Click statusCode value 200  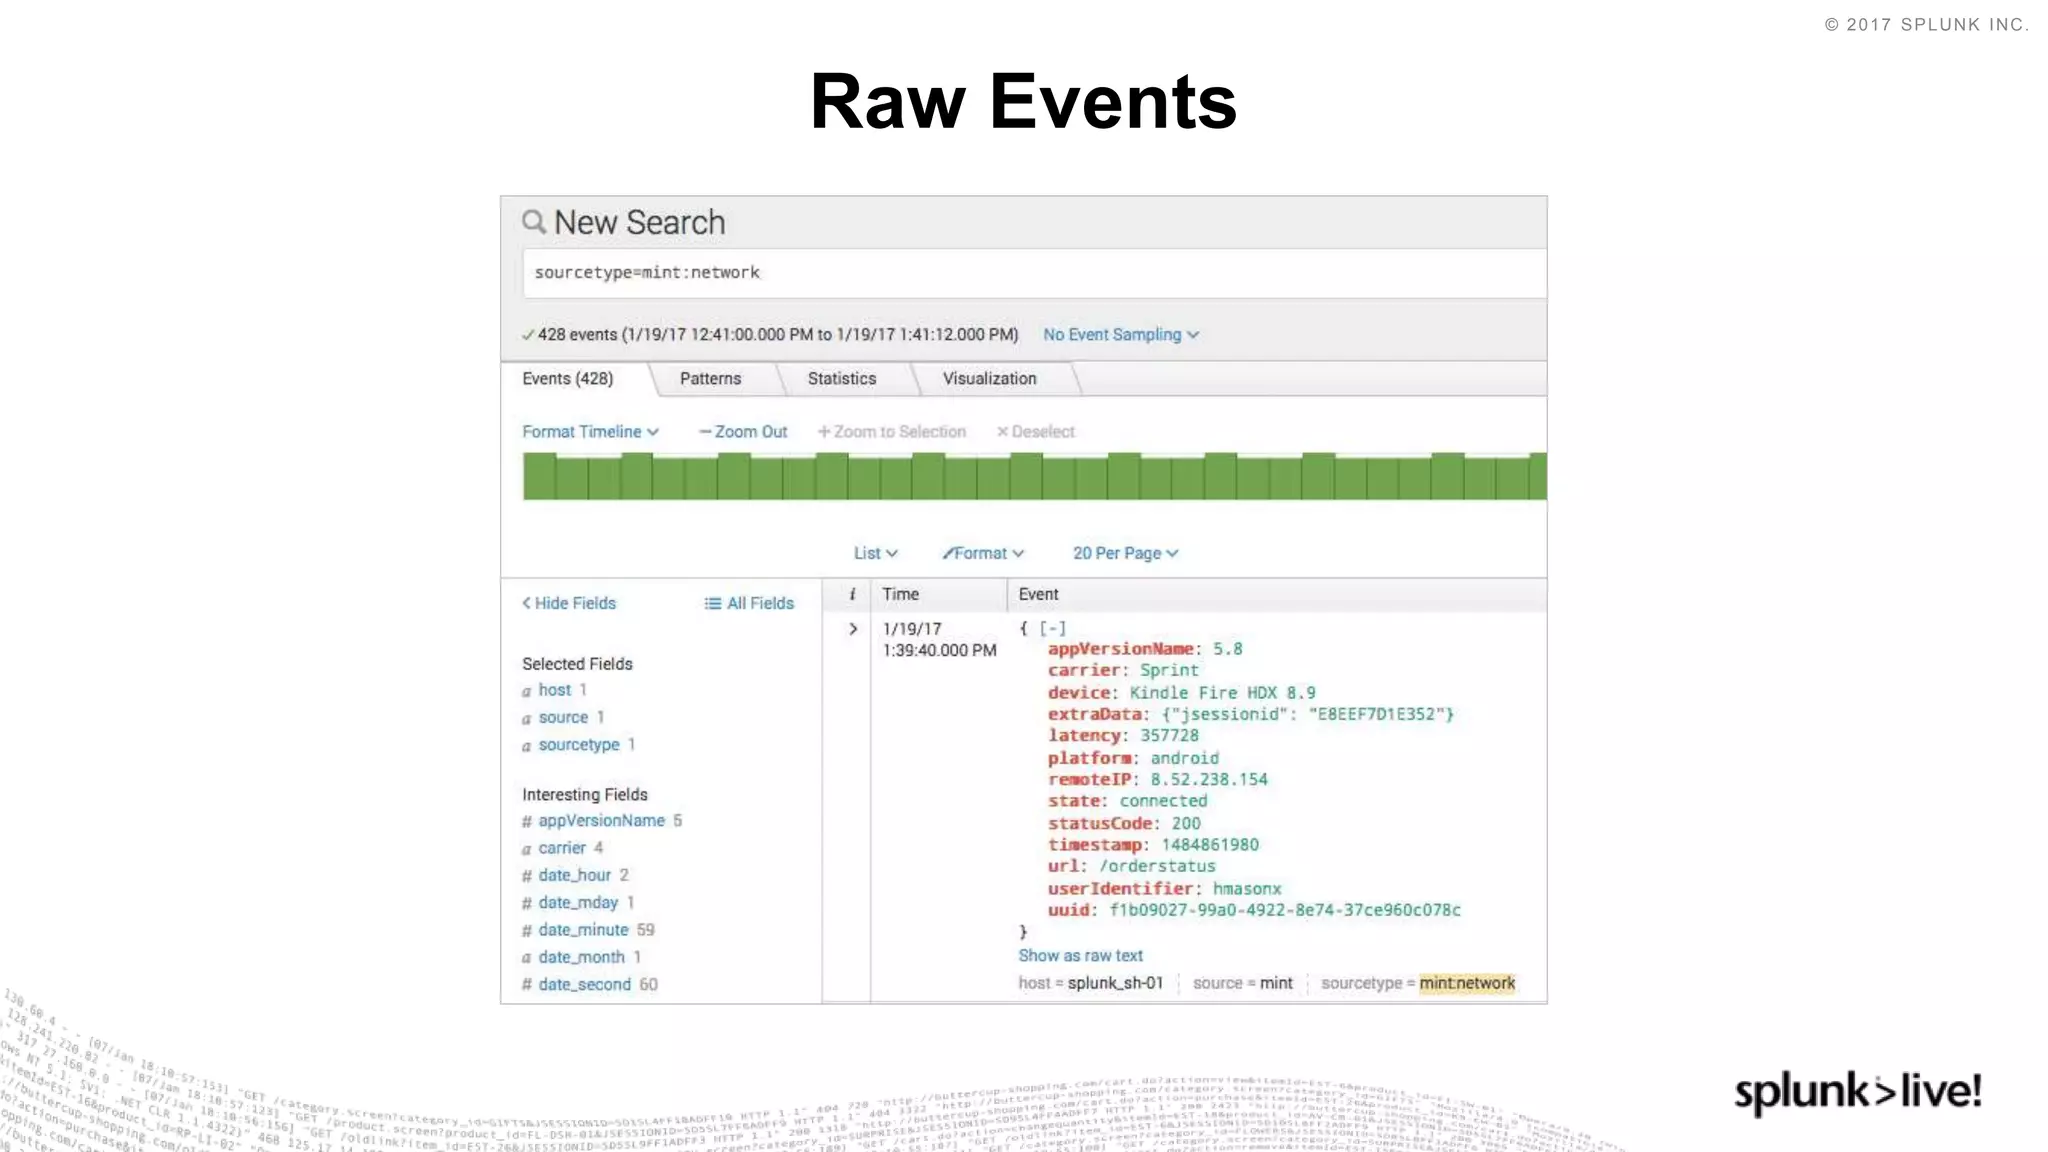coord(1186,823)
